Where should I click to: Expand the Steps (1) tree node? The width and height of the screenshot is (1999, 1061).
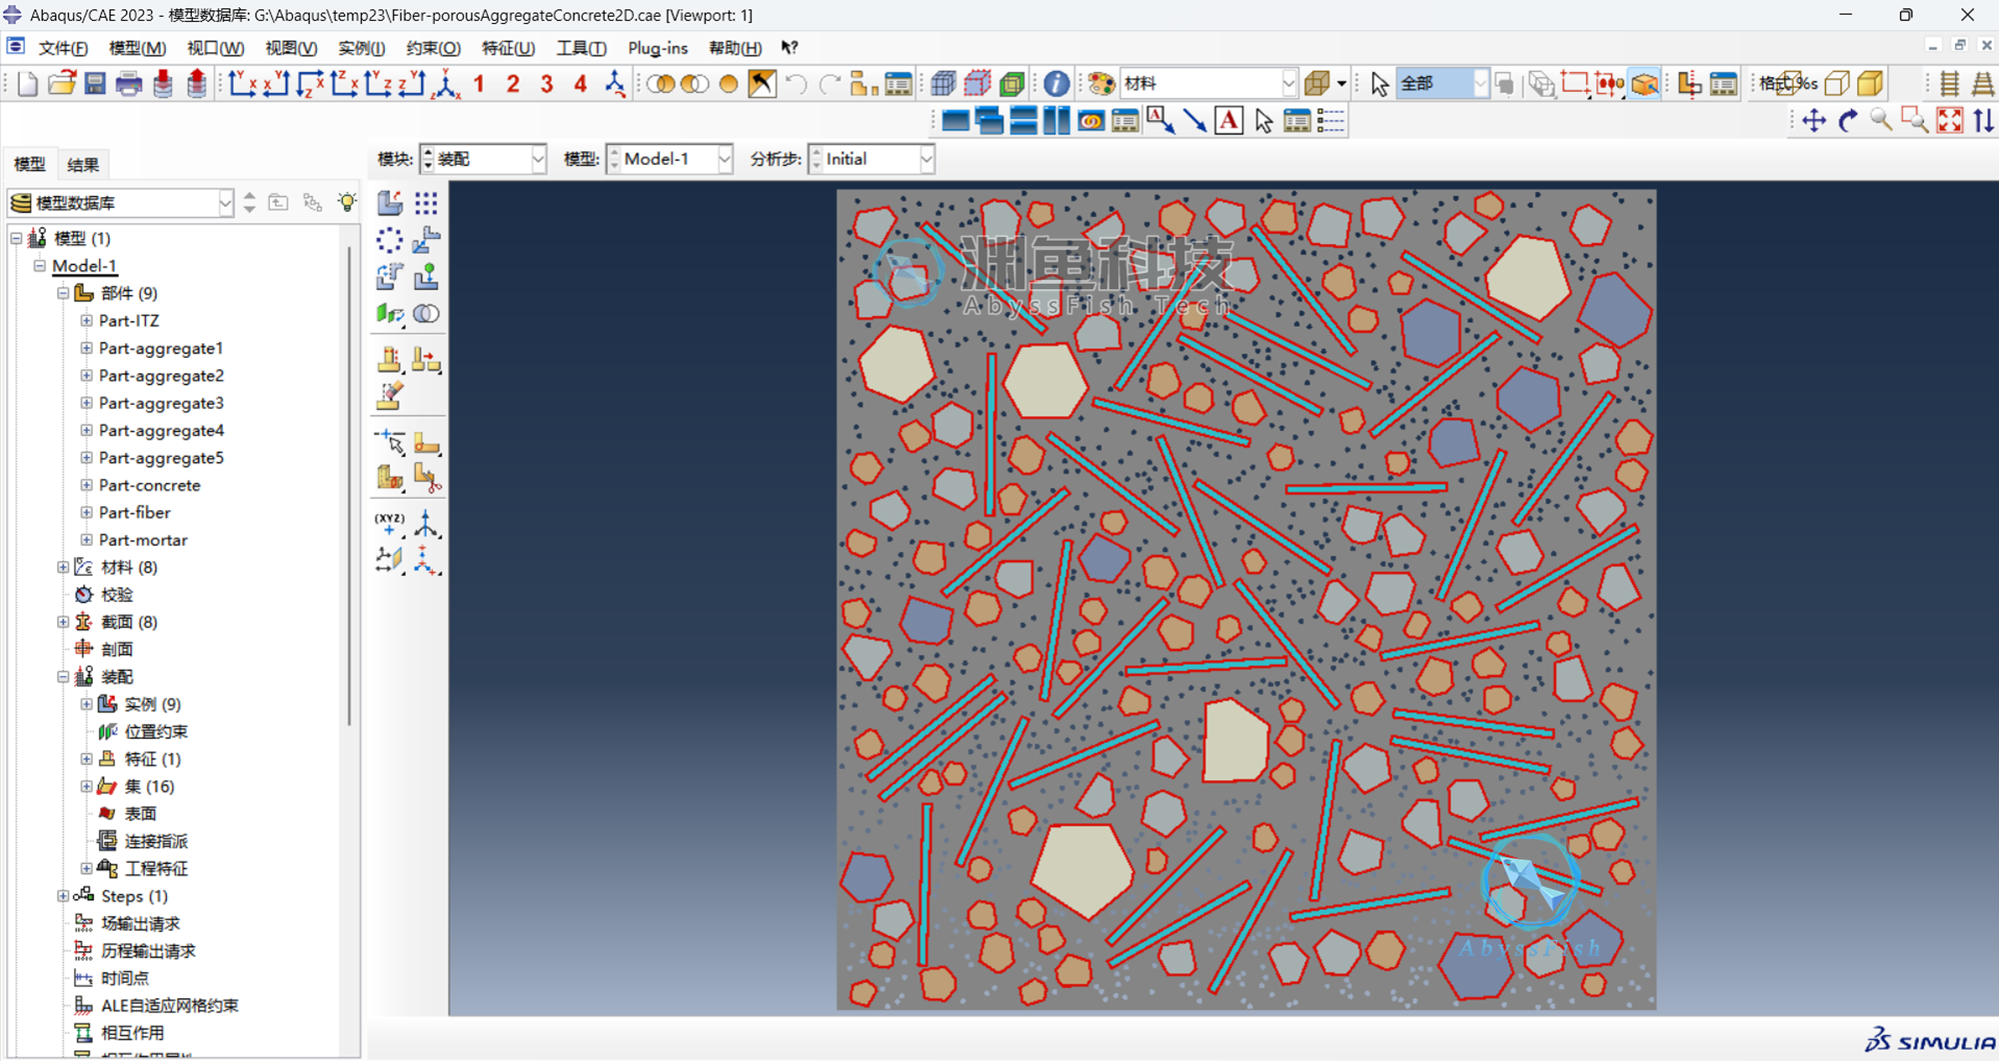tap(63, 896)
